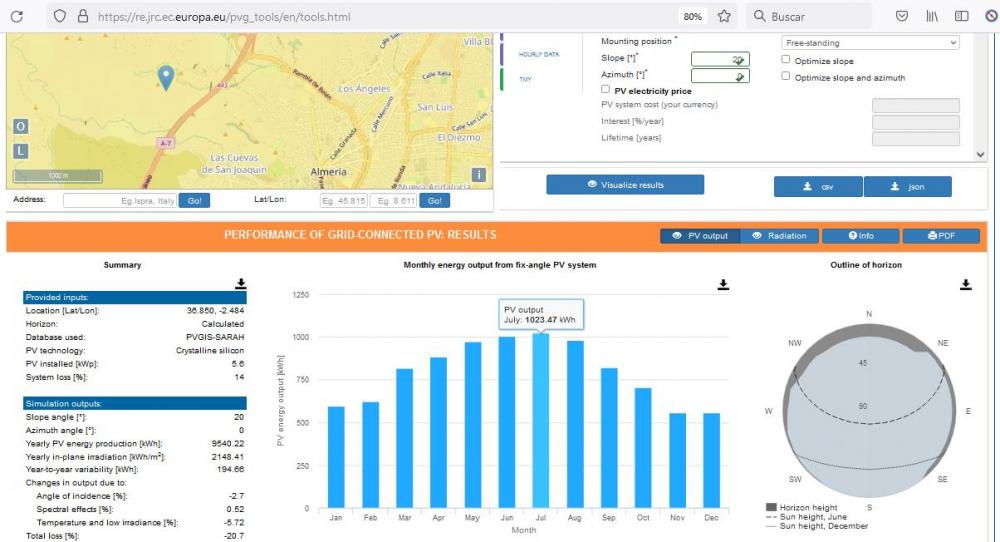Image resolution: width=1000 pixels, height=542 pixels.
Task: Open the results Info button
Action: (860, 236)
